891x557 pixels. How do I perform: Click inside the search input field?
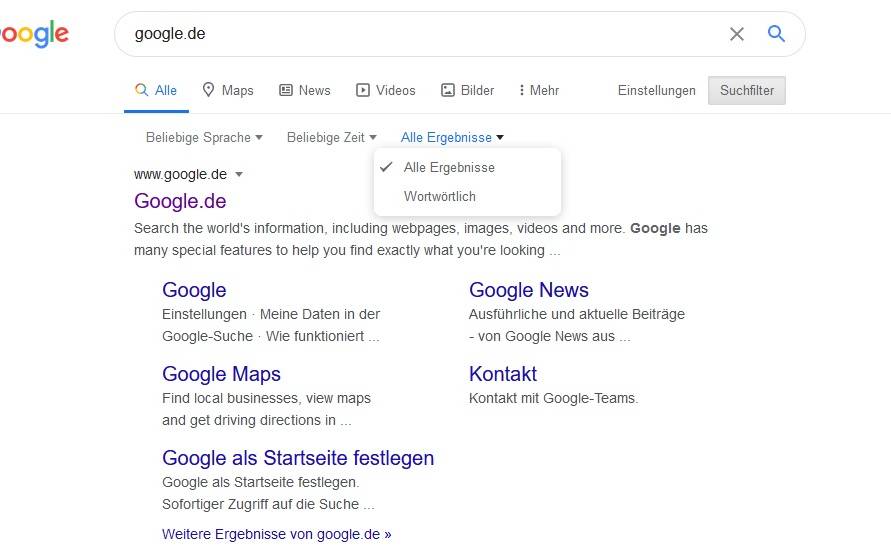pos(420,34)
